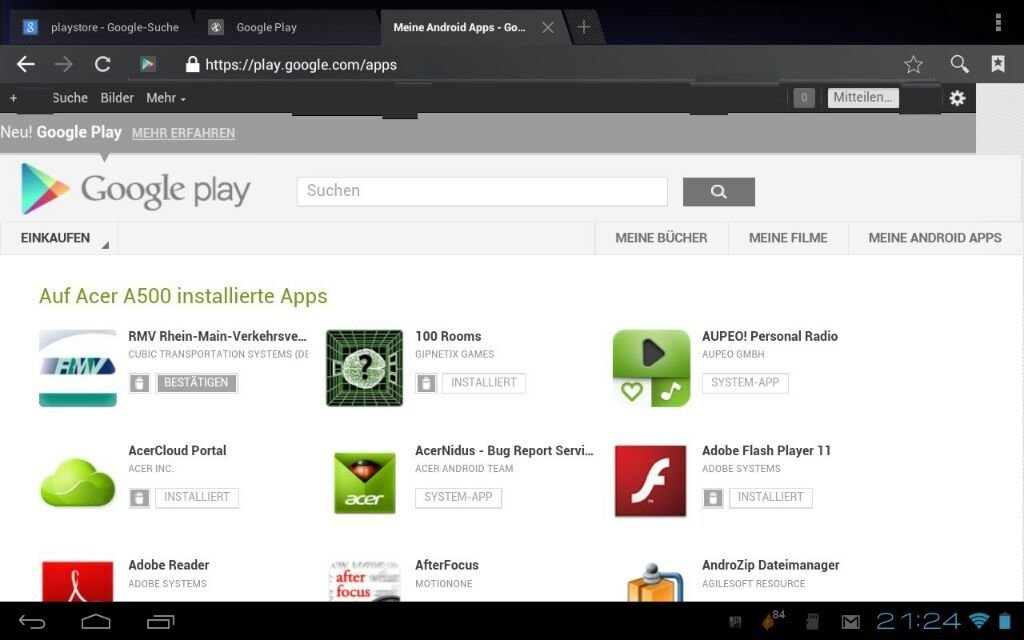Open the AfterFocus app icon
The image size is (1024, 640).
click(364, 581)
